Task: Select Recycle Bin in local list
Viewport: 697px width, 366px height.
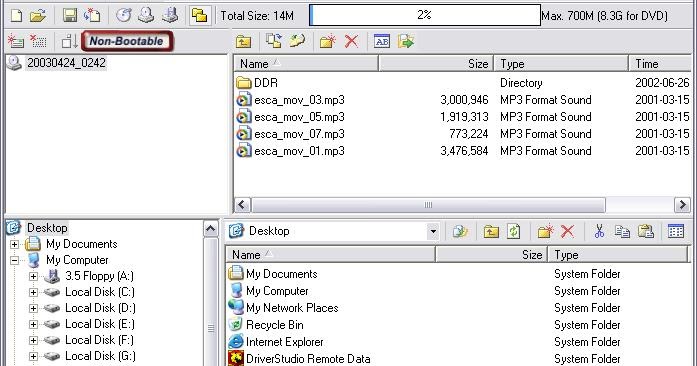Action: coord(275,325)
